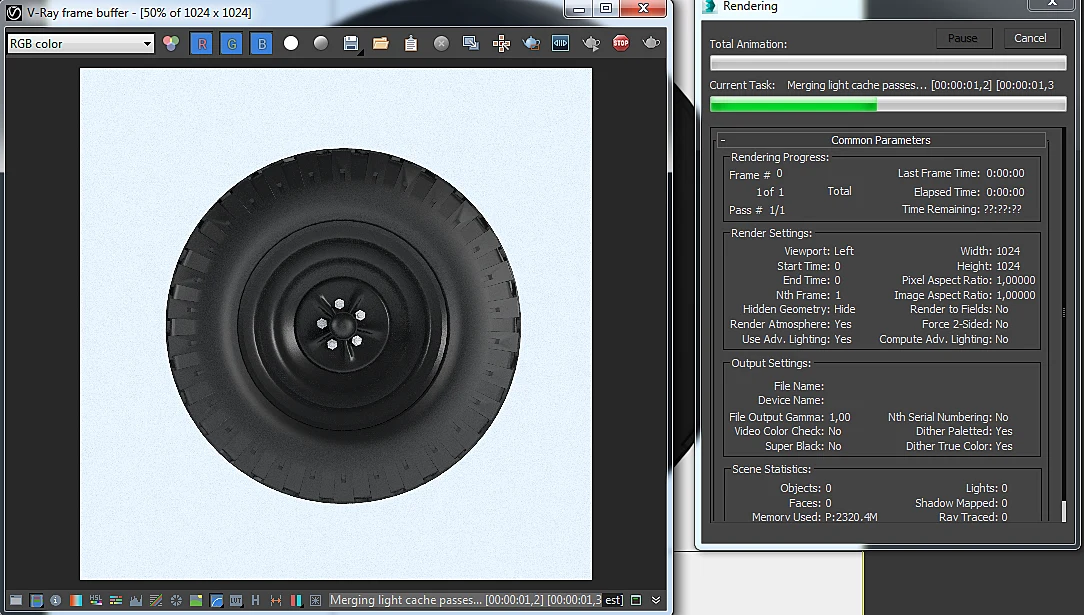This screenshot has height=615, width=1084.
Task: Open the RGB color channel dropdown
Action: 80,44
